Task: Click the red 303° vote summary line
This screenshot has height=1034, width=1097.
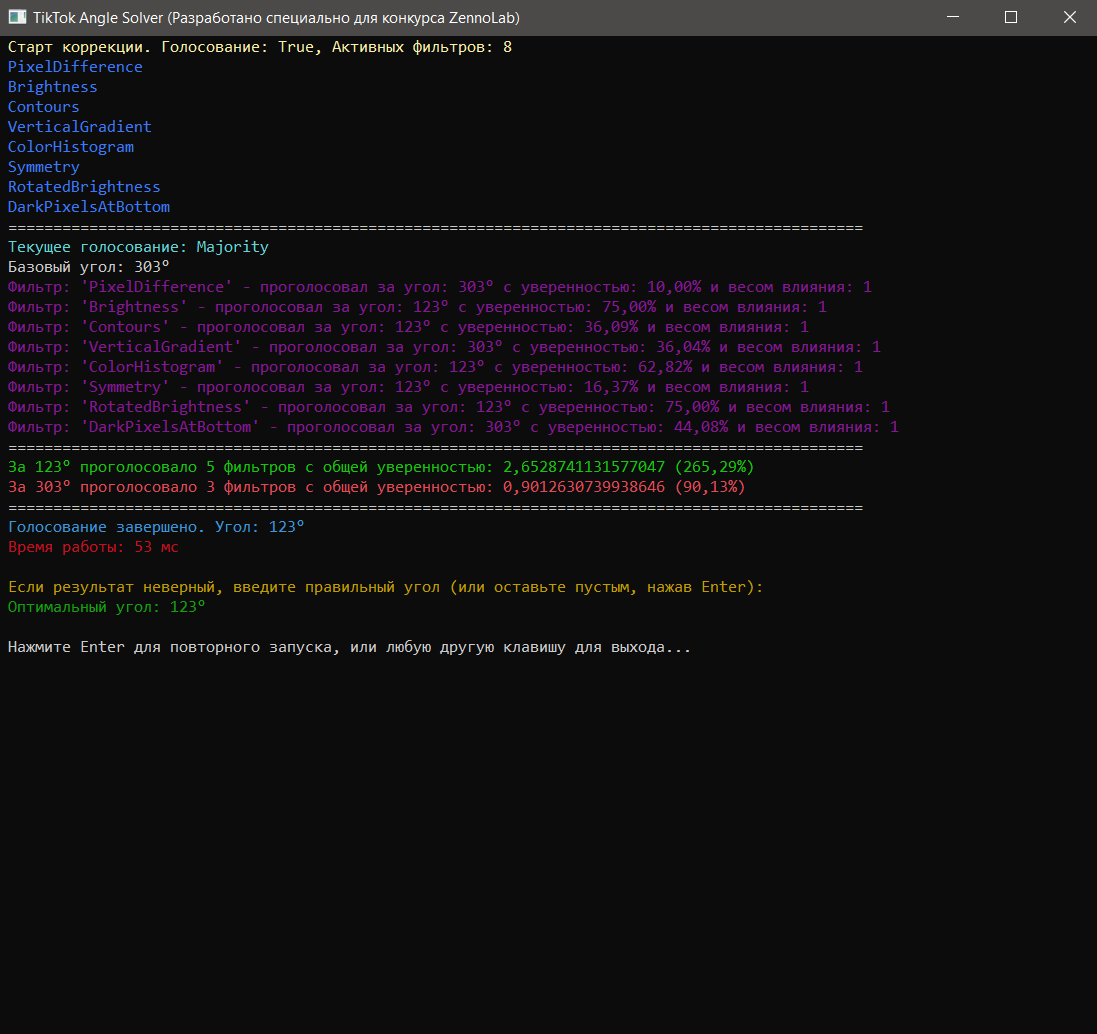Action: click(x=376, y=487)
